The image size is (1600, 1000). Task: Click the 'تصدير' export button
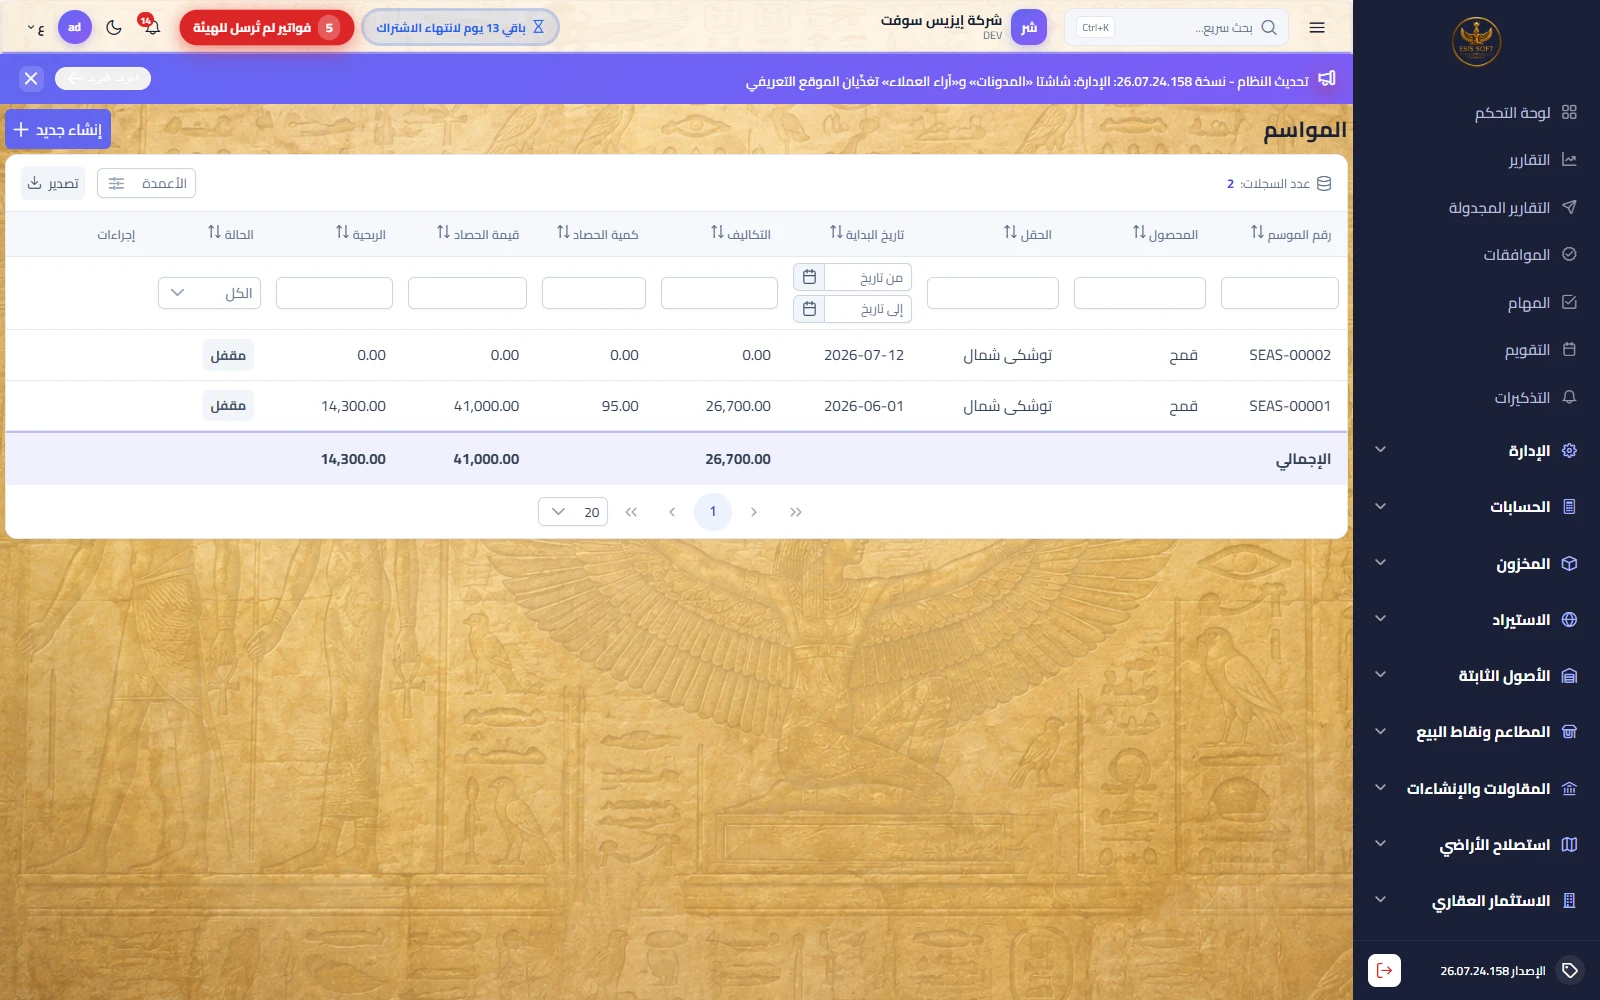53,183
